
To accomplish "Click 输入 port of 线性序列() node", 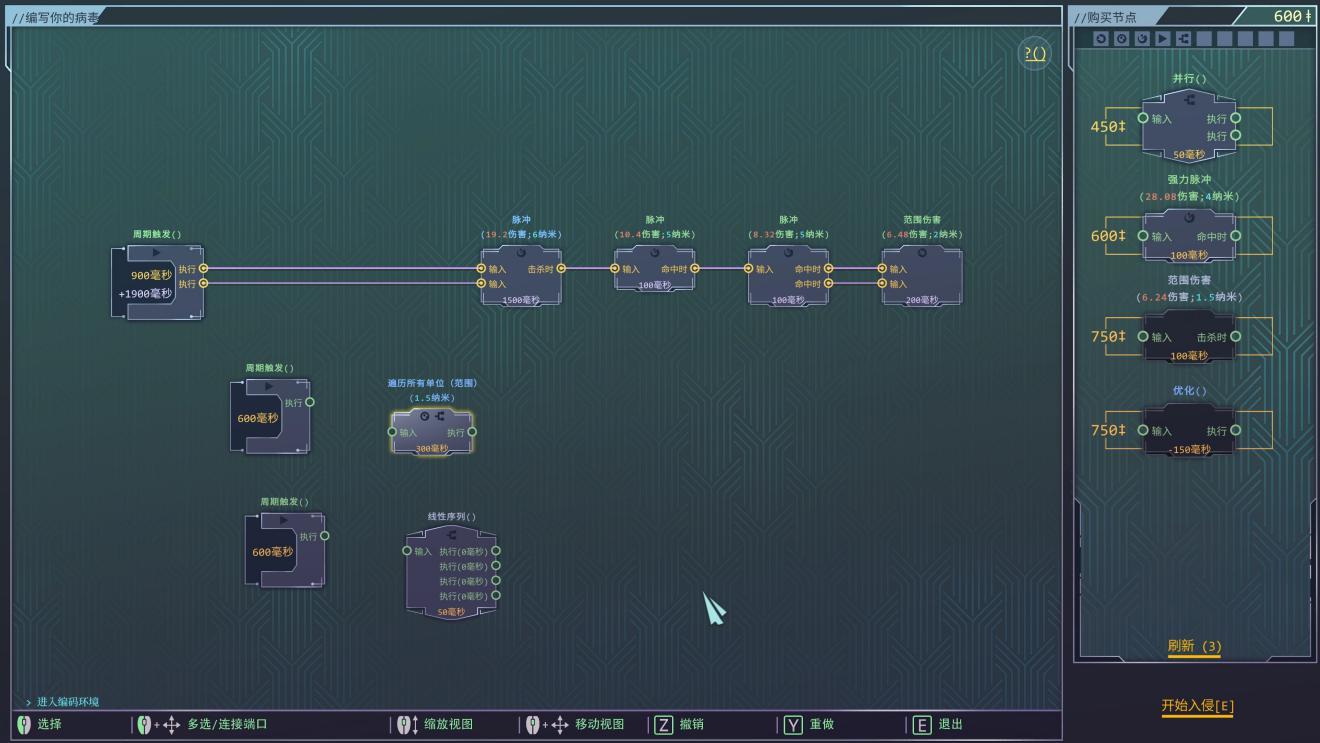I will (x=407, y=551).
